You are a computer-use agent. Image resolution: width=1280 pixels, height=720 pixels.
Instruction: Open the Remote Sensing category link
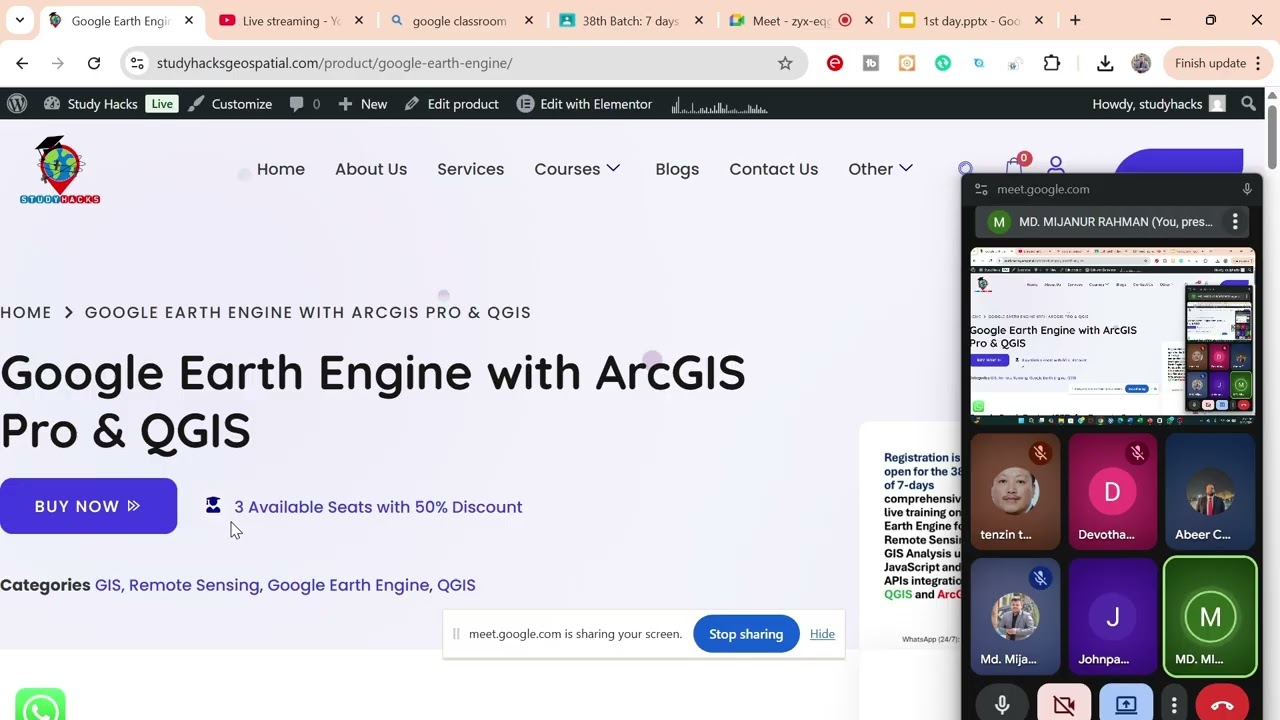194,585
